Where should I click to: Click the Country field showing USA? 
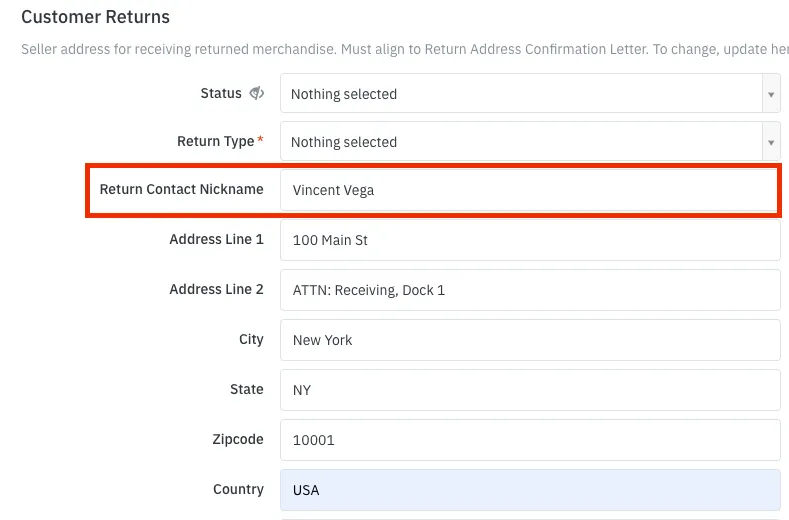(530, 490)
